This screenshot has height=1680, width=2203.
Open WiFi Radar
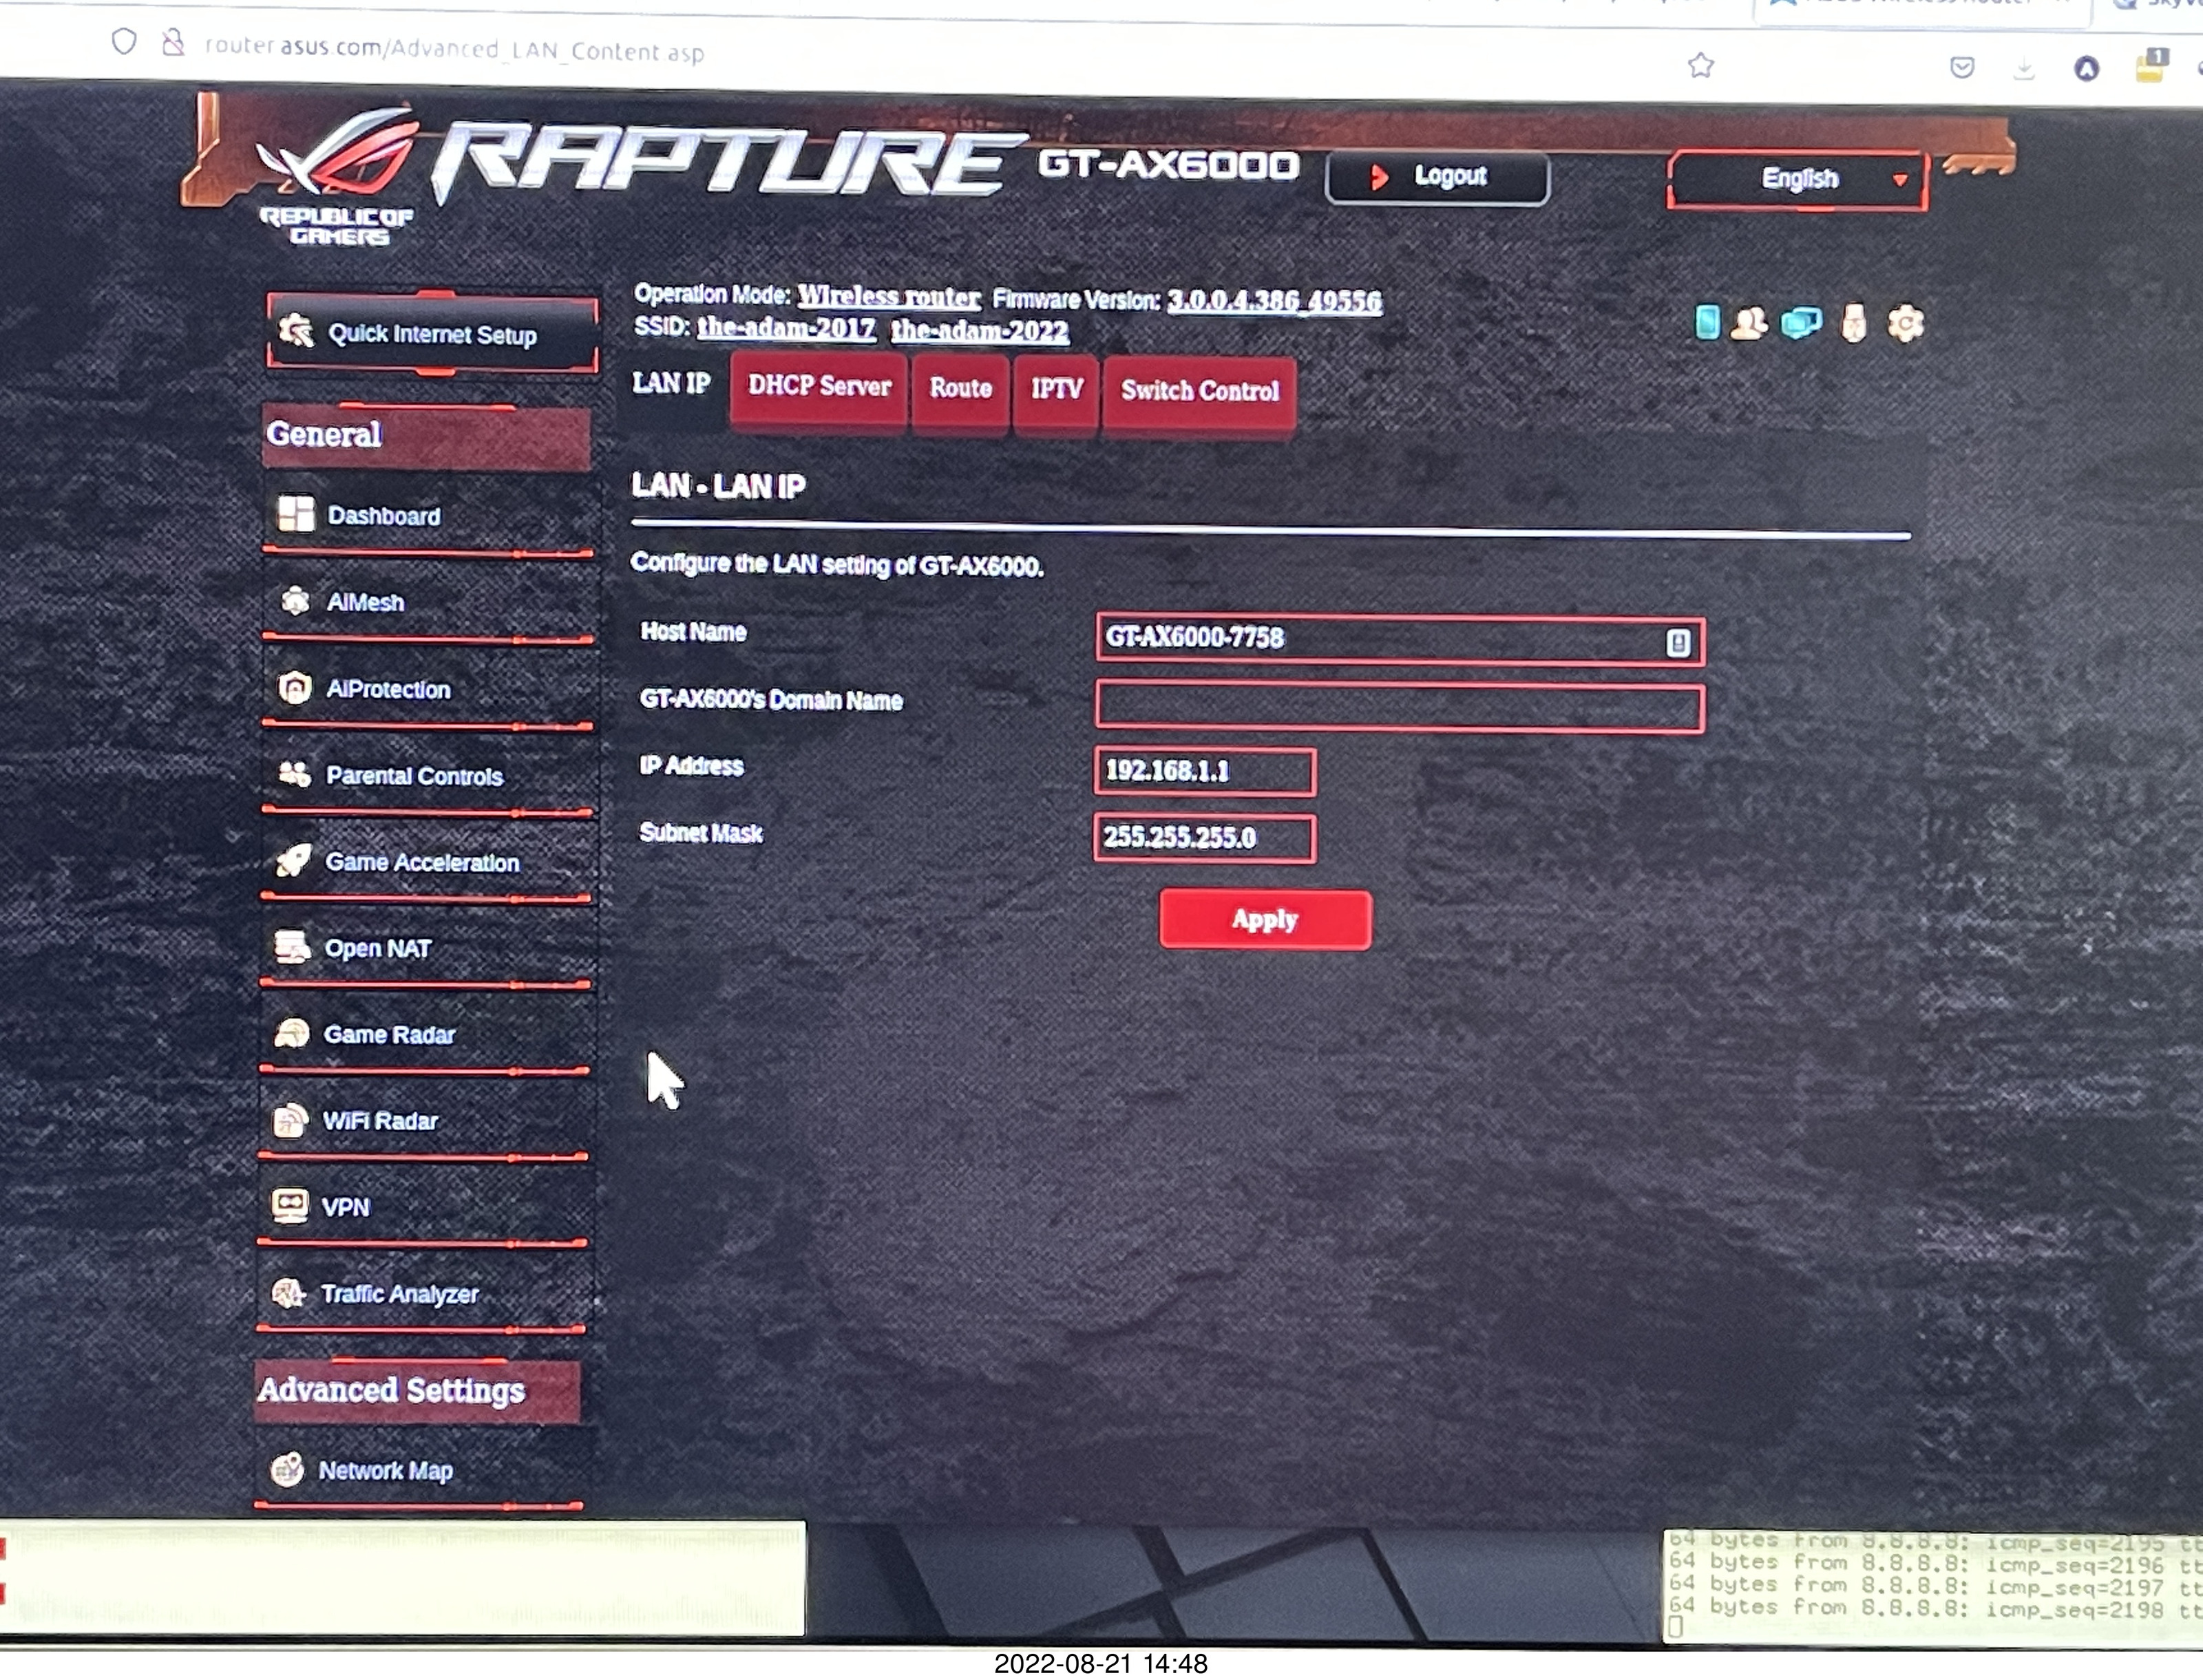pyautogui.click(x=424, y=1121)
